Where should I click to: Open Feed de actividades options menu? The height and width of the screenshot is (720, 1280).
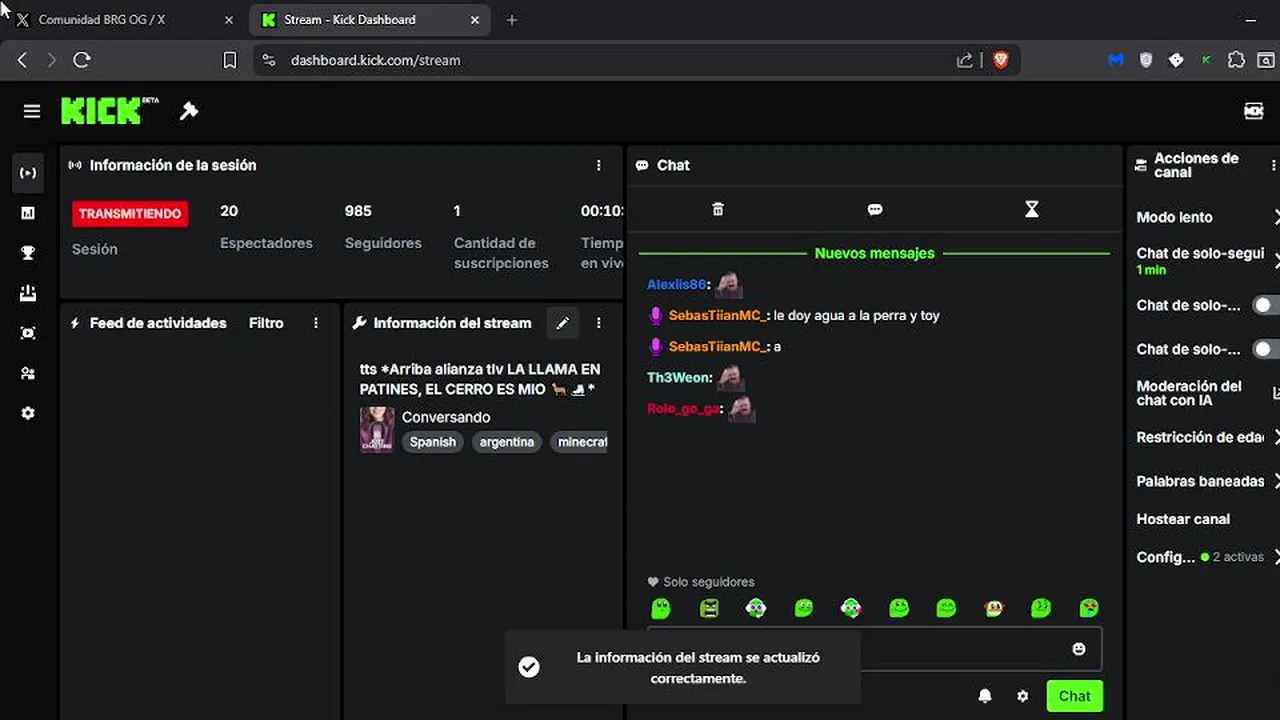tap(316, 323)
